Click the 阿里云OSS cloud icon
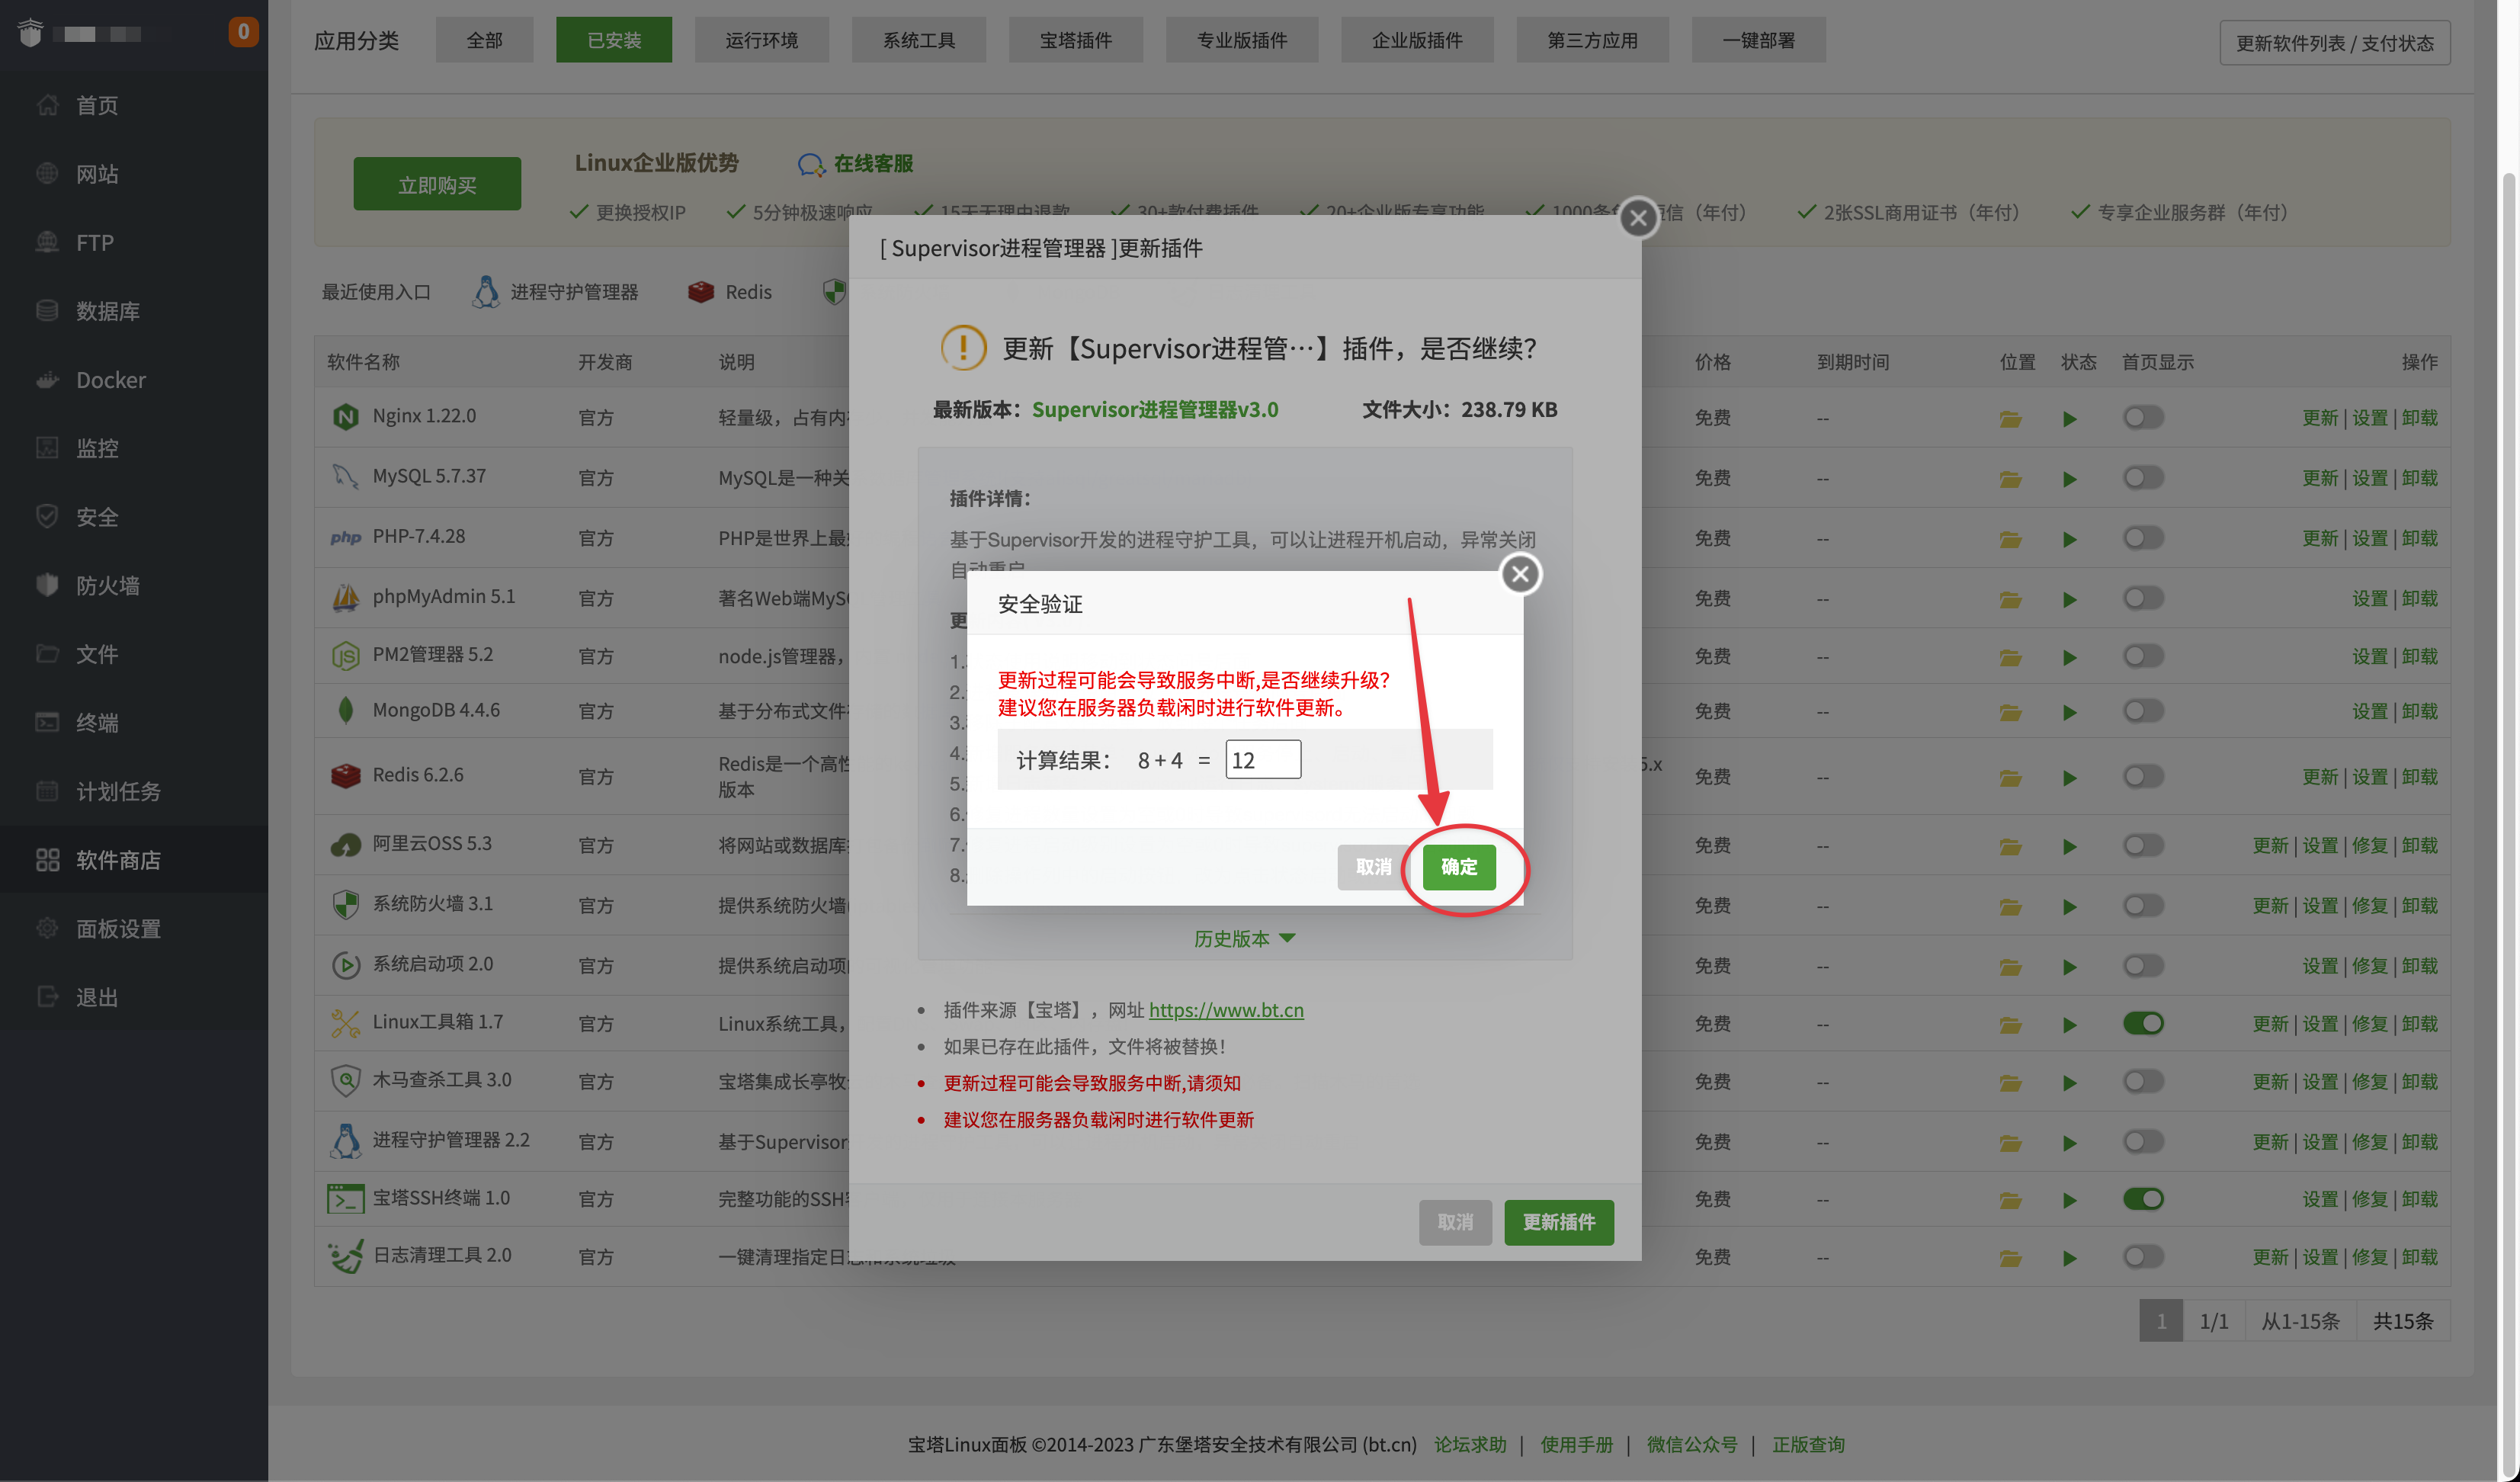This screenshot has height=1482, width=2520. [x=345, y=845]
